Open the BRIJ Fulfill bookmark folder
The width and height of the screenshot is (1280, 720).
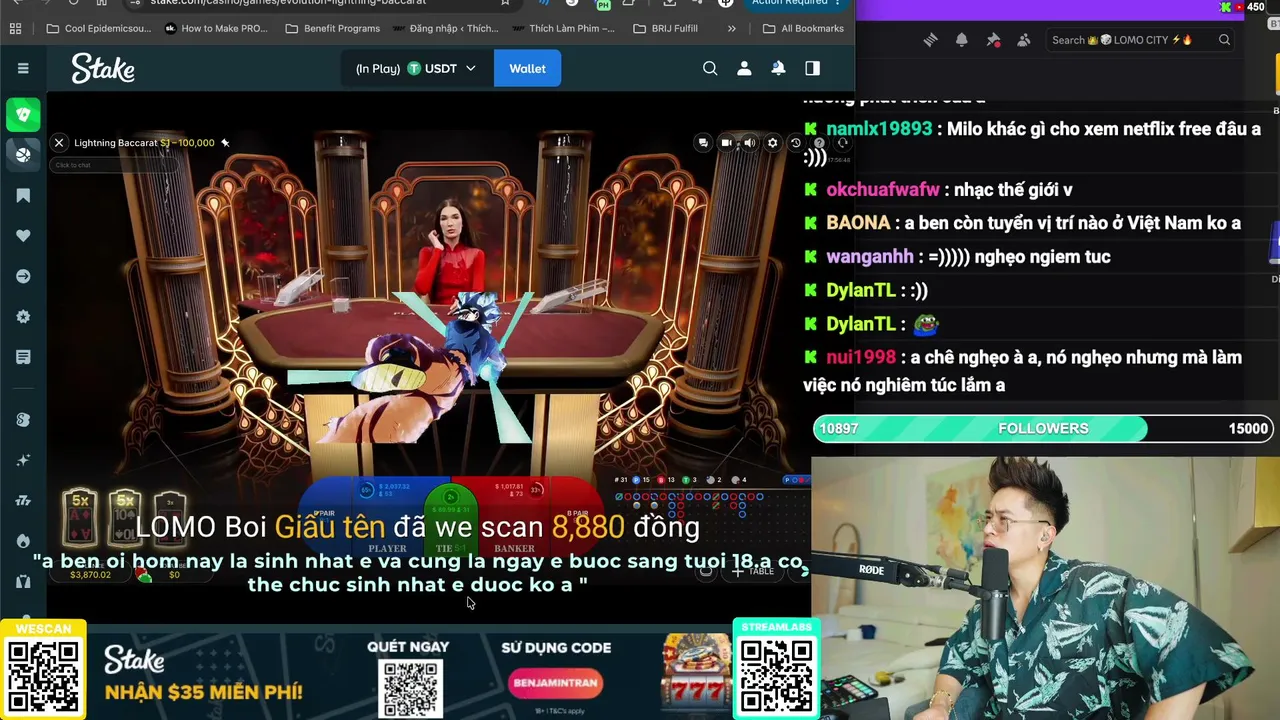(x=665, y=28)
